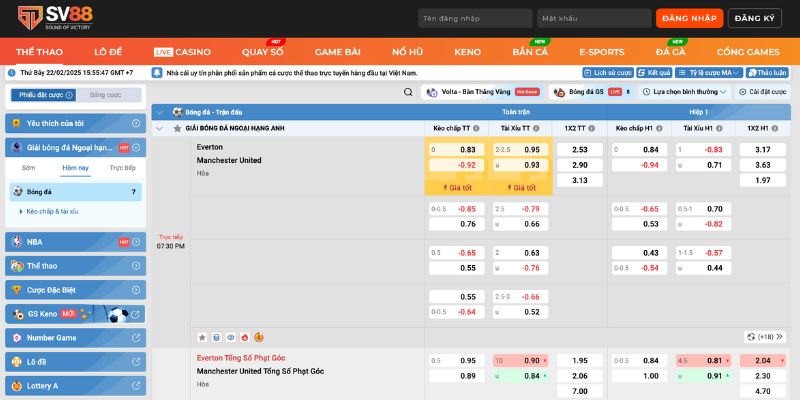This screenshot has width=800, height=400.
Task: Click the ĐĂNG NHẬP login button
Action: (689, 18)
